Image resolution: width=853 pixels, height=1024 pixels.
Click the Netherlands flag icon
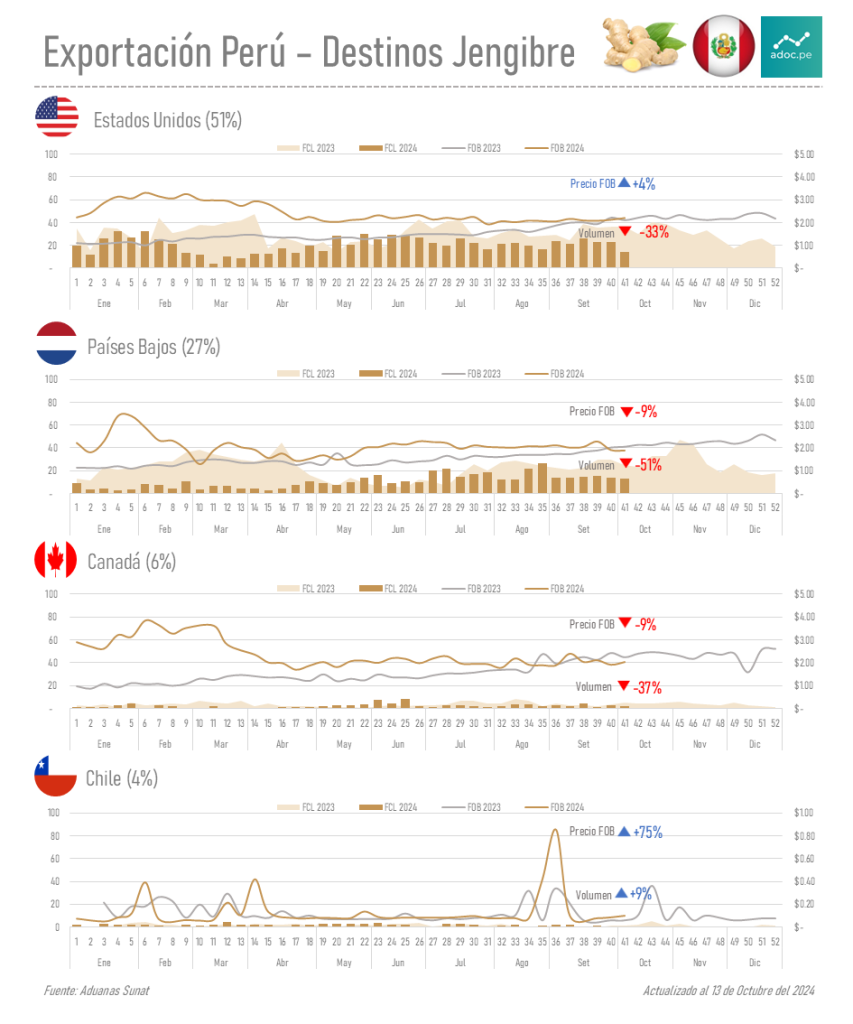[57, 343]
